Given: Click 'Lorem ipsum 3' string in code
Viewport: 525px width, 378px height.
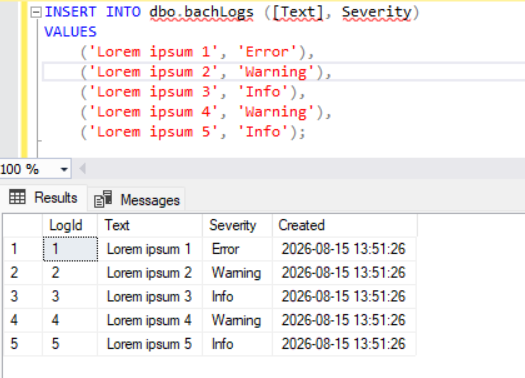Looking at the screenshot, I should tap(153, 92).
